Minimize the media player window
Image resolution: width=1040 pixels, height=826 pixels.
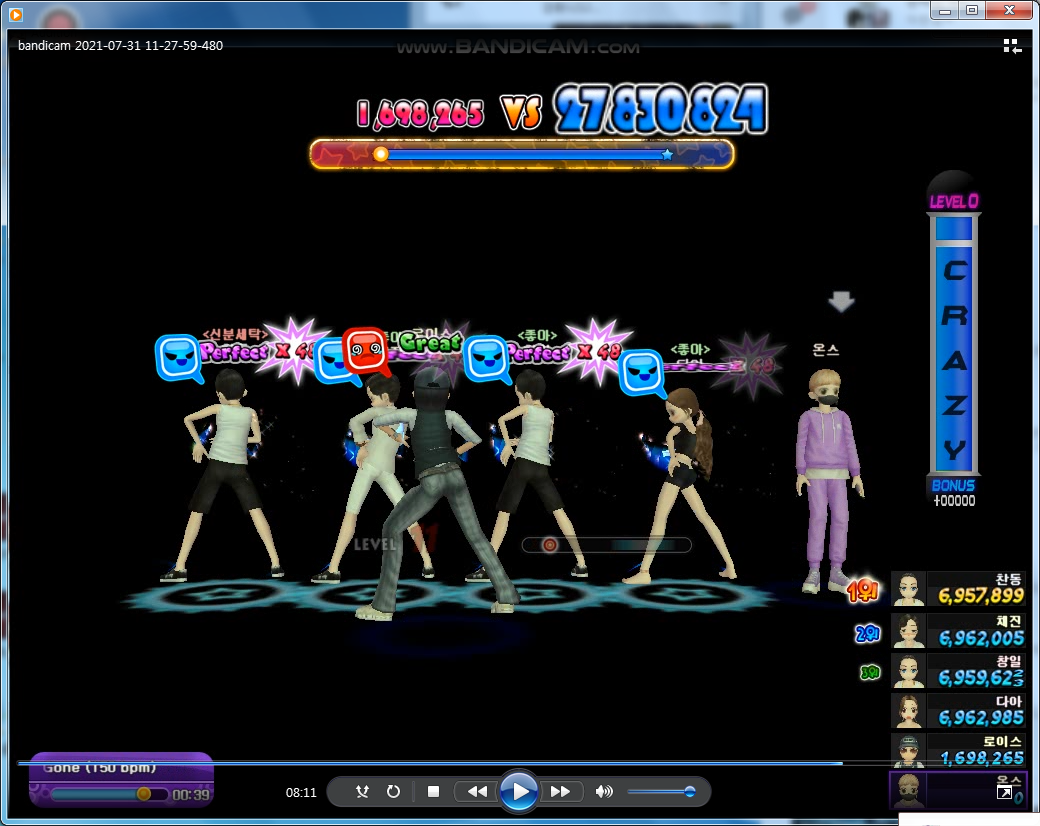945,11
